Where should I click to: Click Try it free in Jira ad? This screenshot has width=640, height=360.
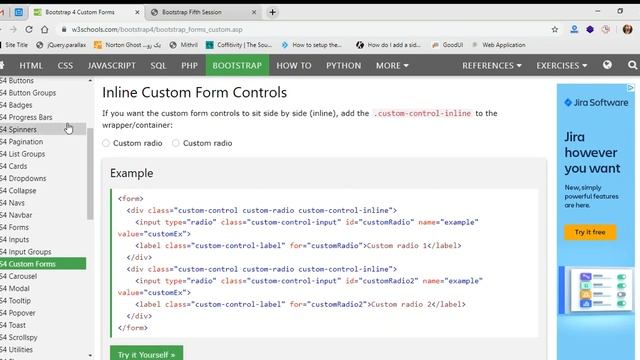pyautogui.click(x=590, y=232)
